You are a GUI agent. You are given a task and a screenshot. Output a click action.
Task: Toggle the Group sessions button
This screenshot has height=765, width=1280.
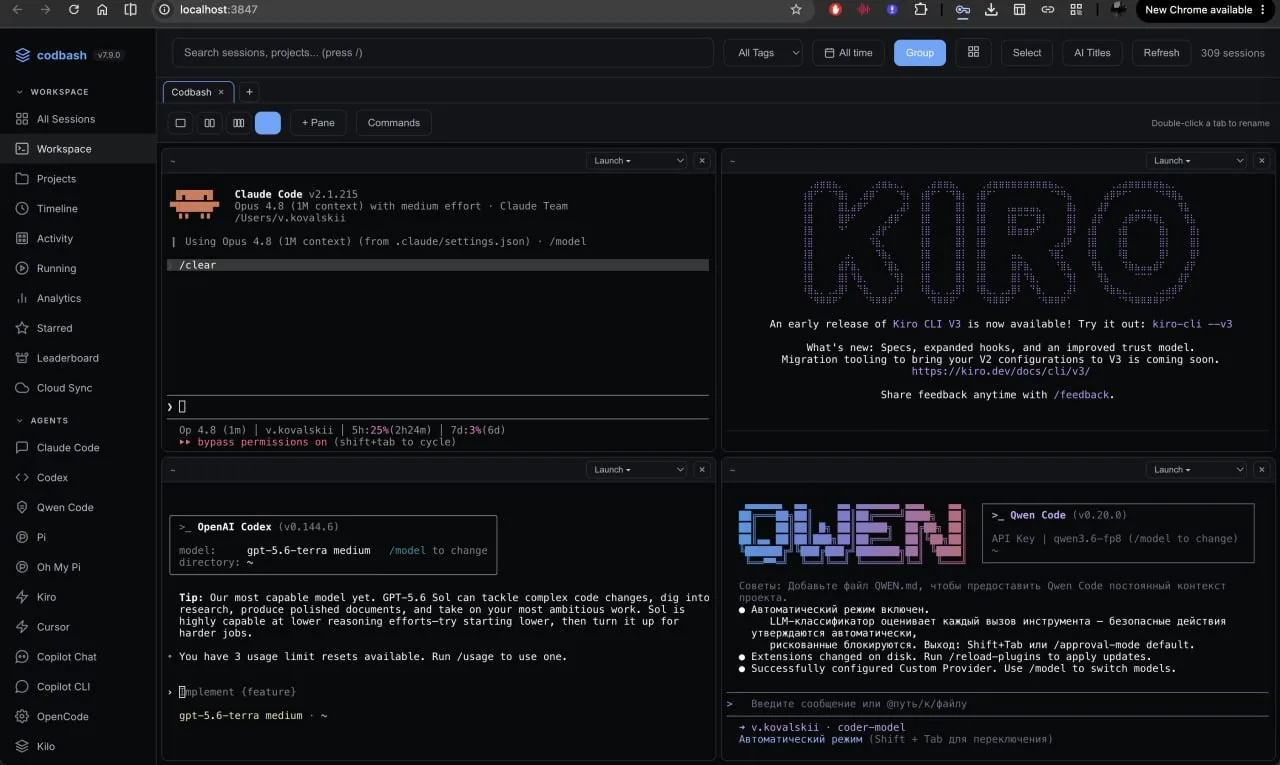click(920, 53)
